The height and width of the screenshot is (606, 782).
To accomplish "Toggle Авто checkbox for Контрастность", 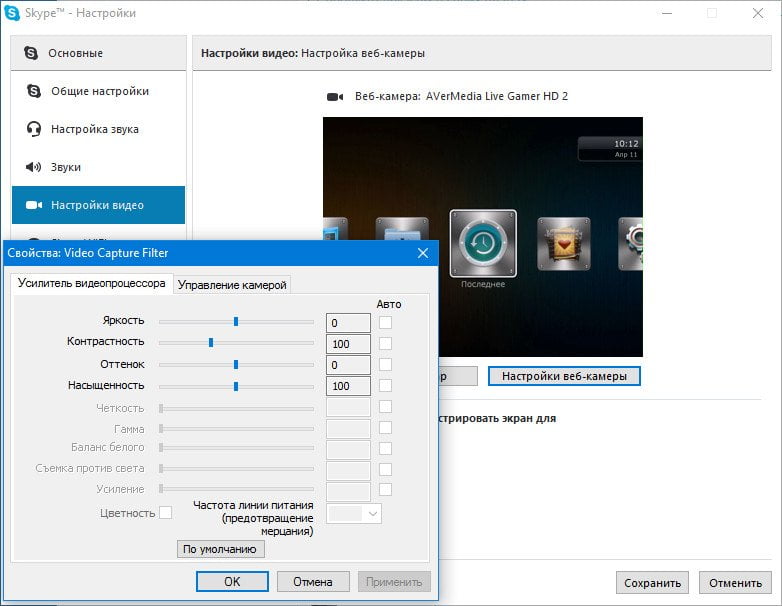I will pos(385,344).
